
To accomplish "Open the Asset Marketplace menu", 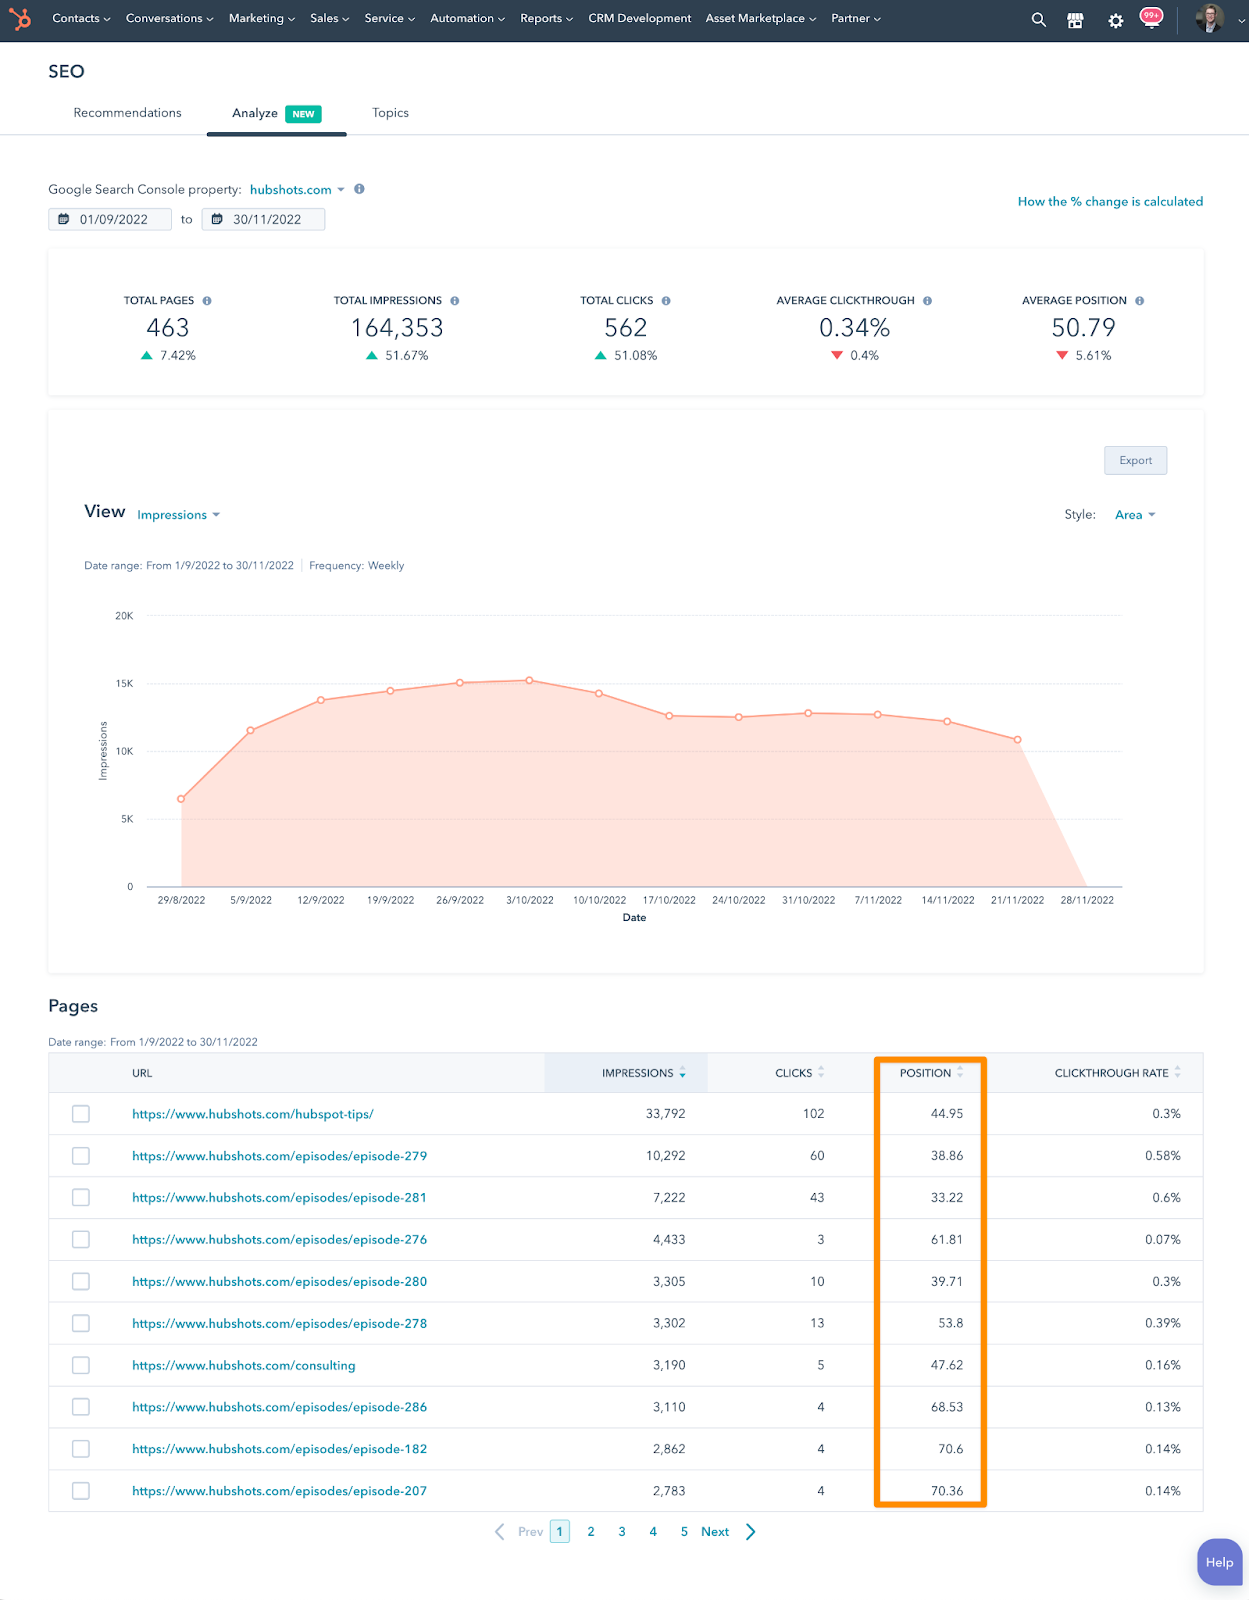I will pos(760,19).
